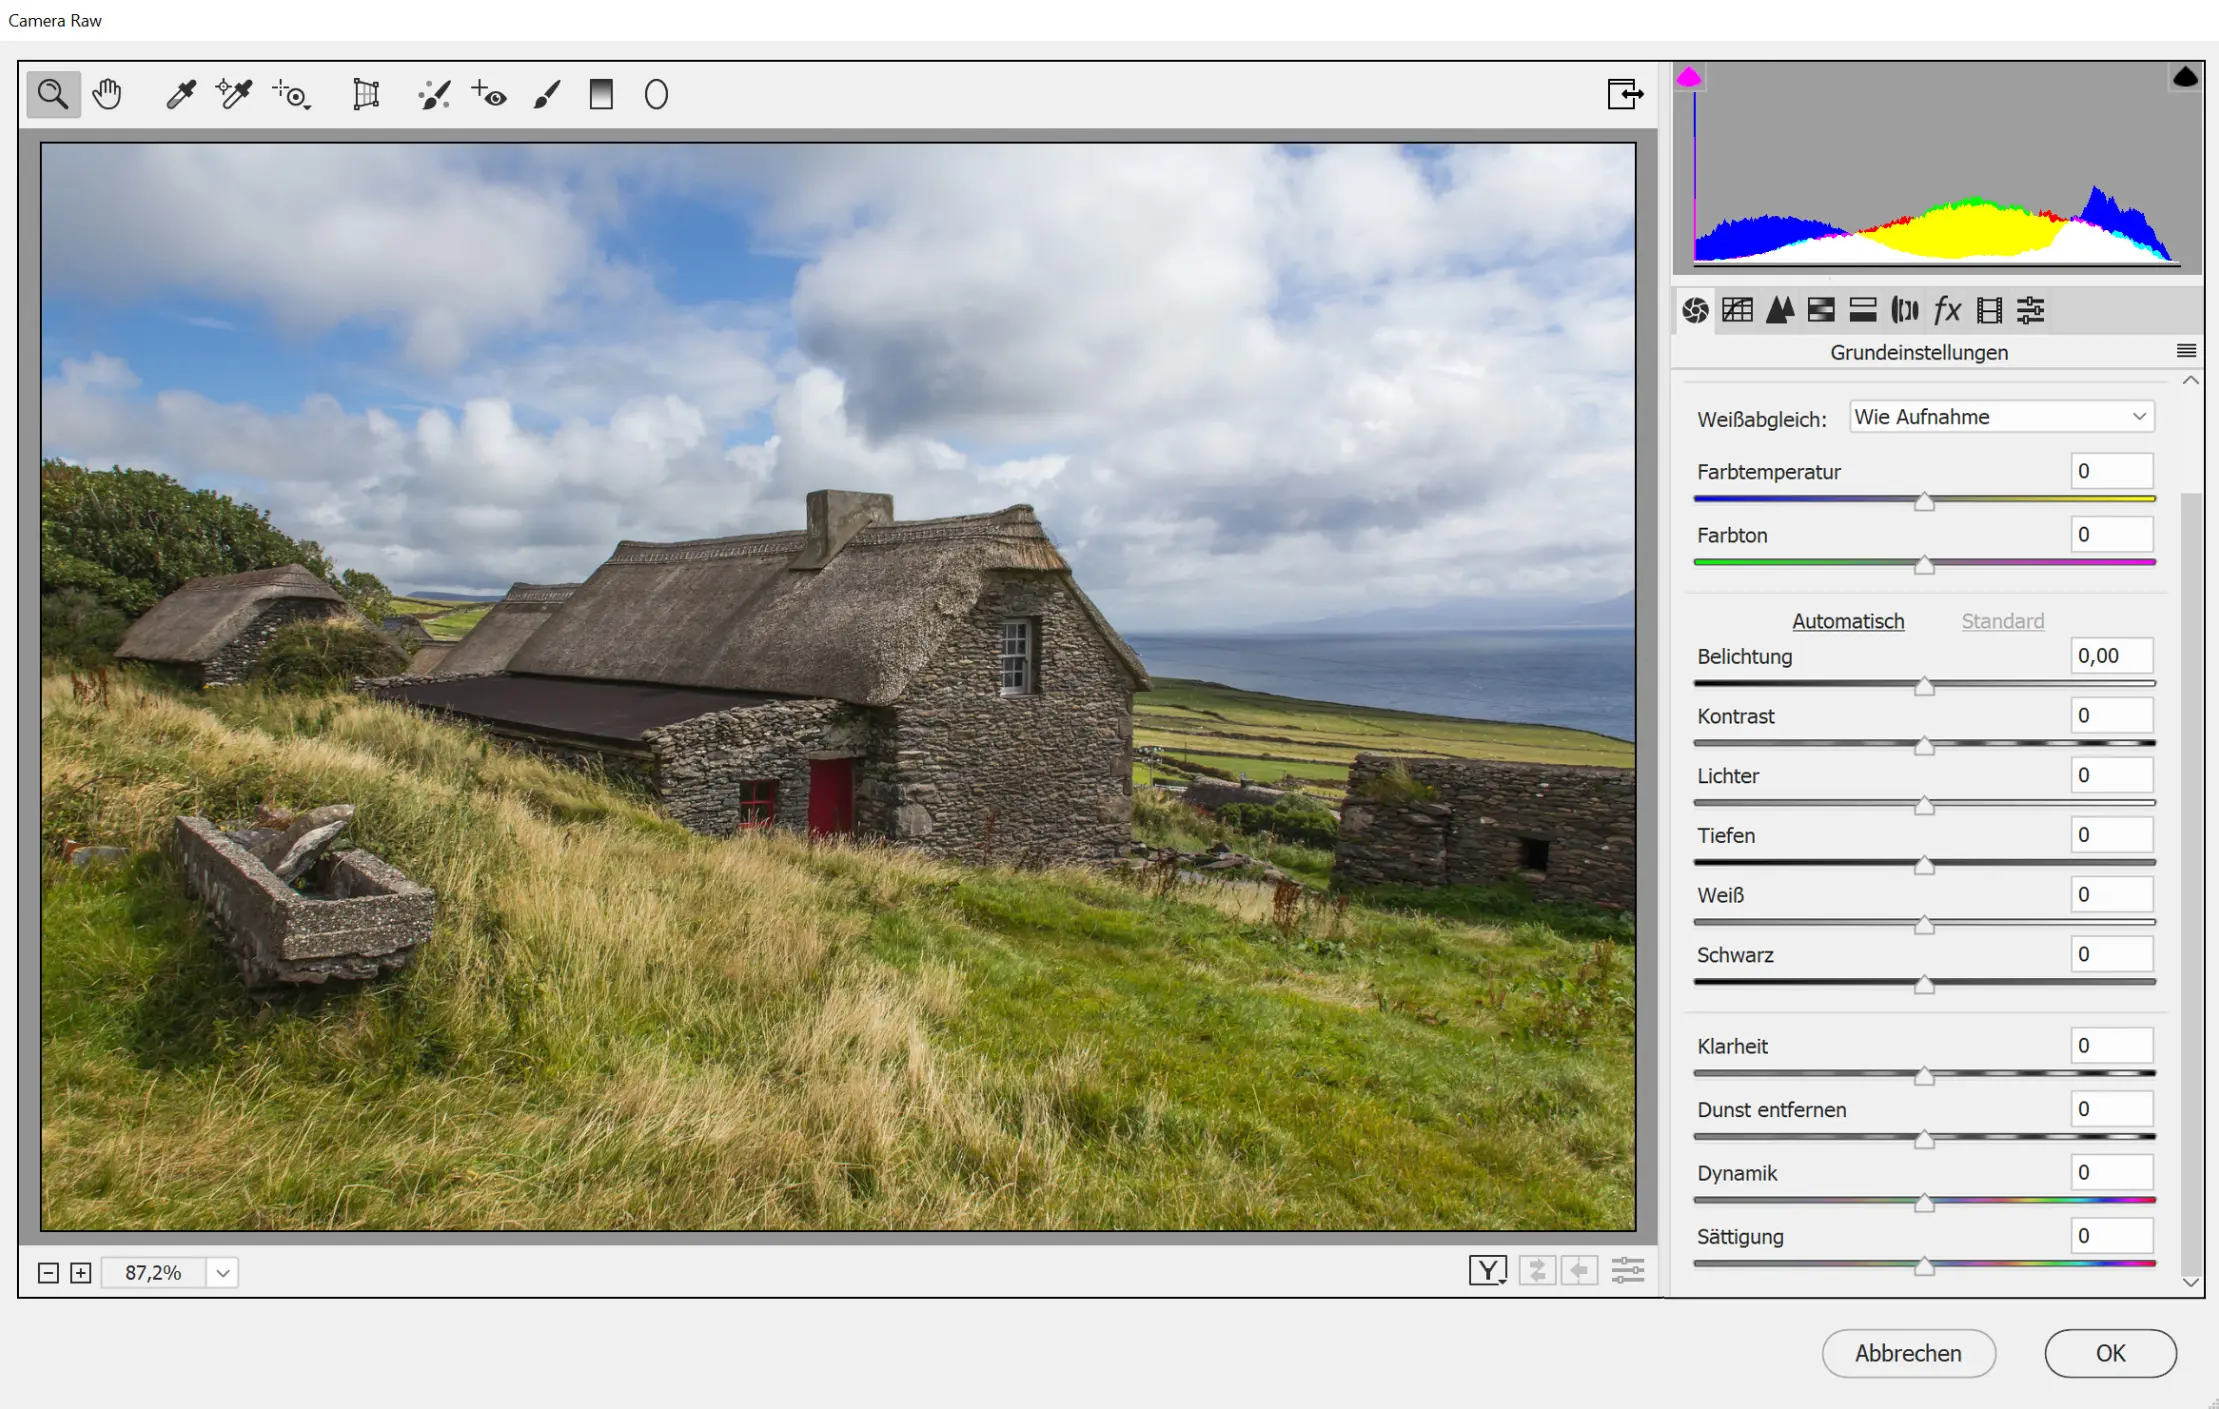The image size is (2219, 1409).
Task: Click the Automatisch link
Action: pyautogui.click(x=1847, y=621)
